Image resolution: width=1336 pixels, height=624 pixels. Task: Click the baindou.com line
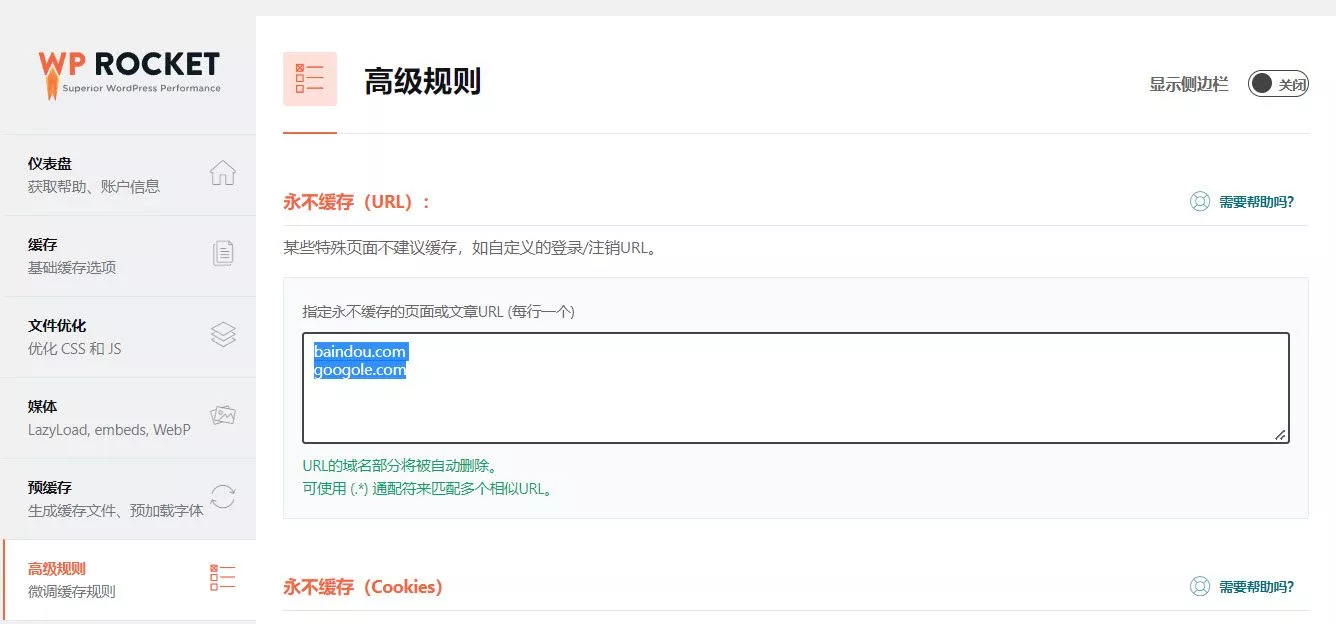coord(360,352)
